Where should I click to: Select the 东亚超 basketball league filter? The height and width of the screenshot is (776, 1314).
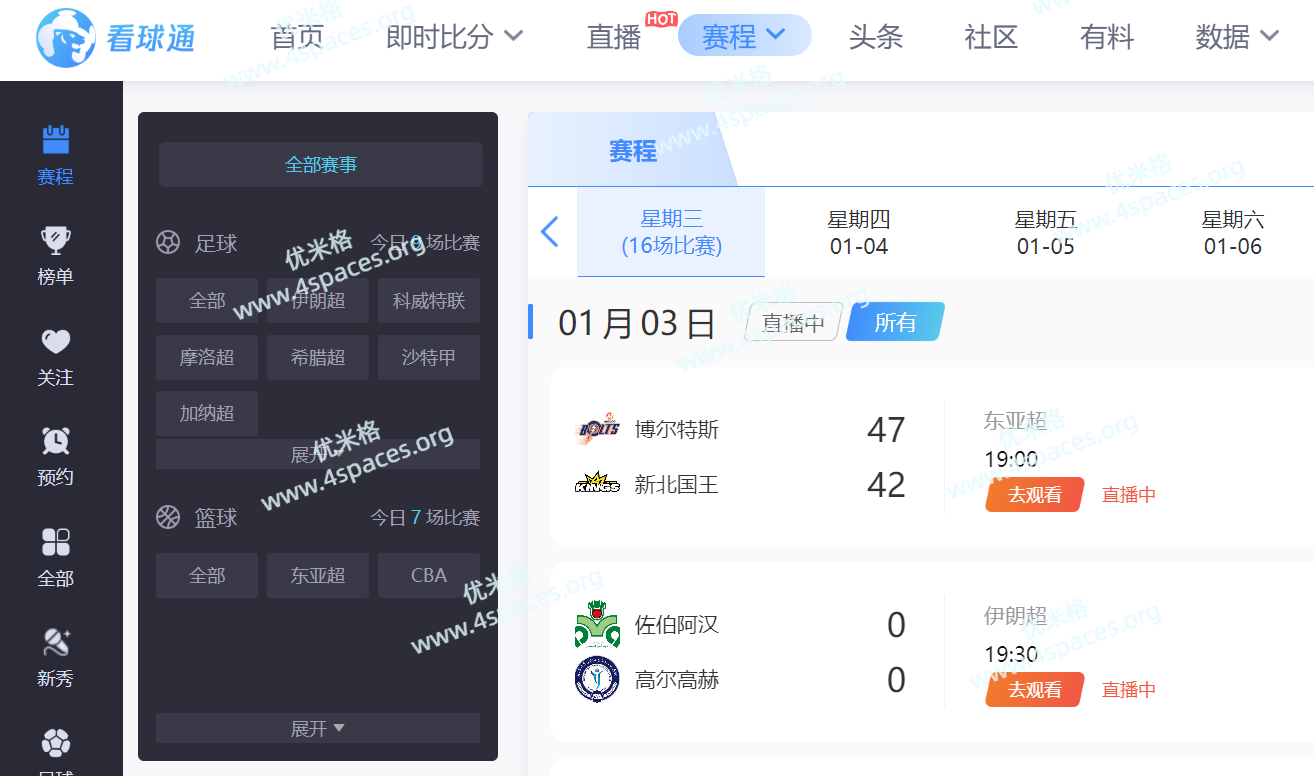(317, 576)
